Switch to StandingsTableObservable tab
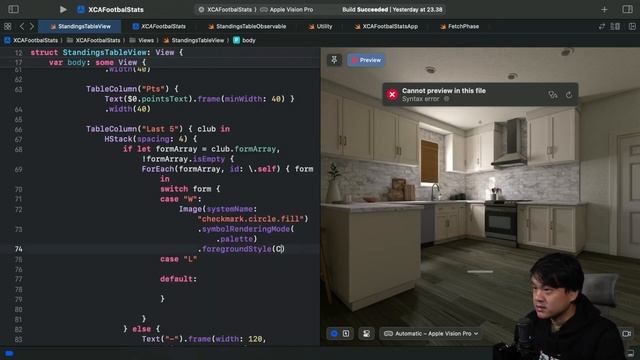This screenshot has height=360, width=640. click(x=247, y=27)
